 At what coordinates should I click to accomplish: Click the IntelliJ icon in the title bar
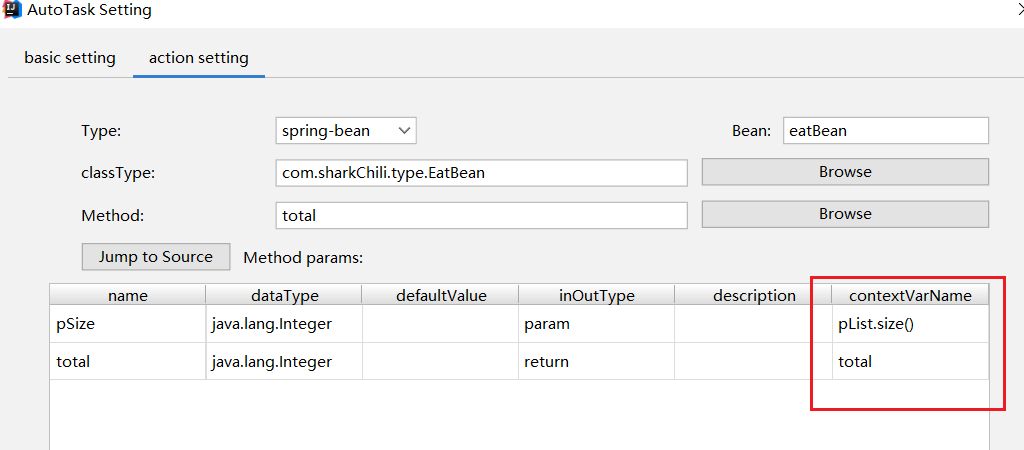(12, 10)
